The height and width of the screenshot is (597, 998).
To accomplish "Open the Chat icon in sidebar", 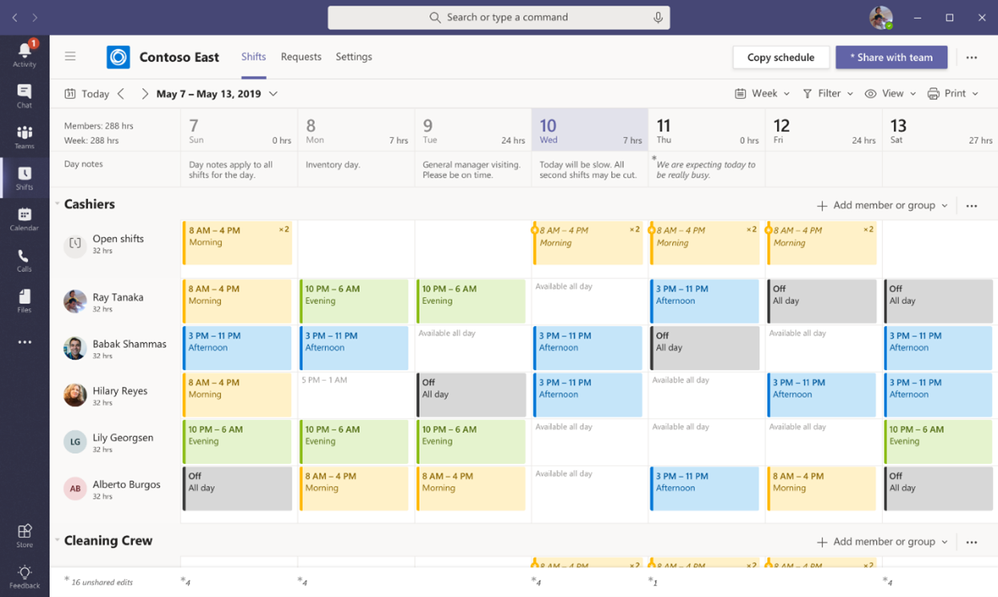I will tap(24, 95).
